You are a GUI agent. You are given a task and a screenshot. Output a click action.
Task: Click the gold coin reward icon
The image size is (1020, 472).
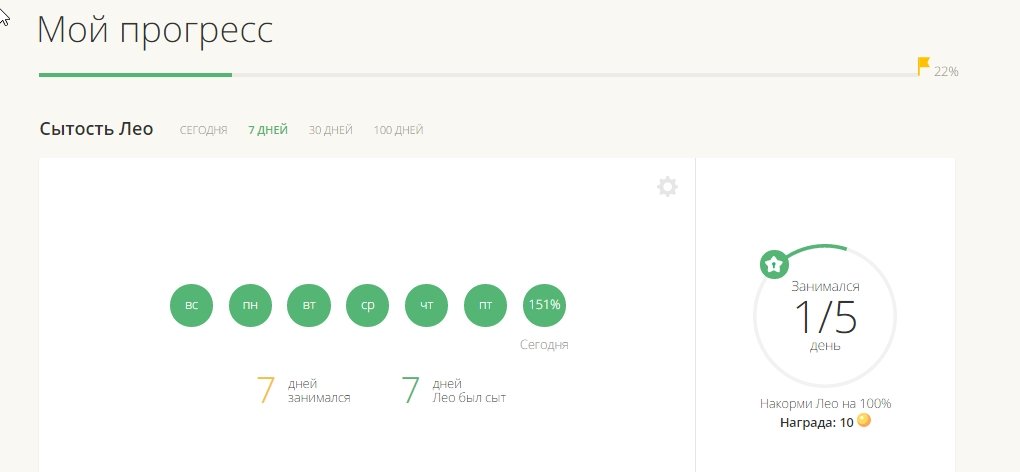(864, 421)
